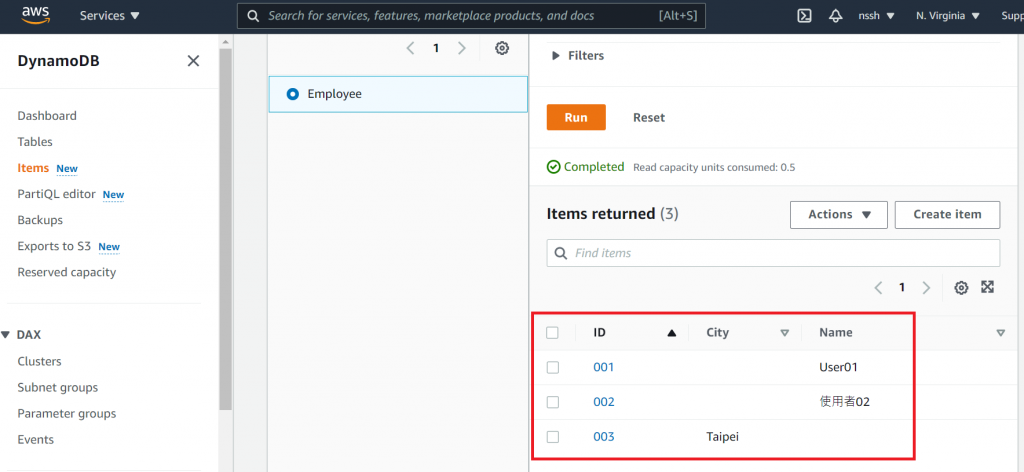Click the Create item button

pyautogui.click(x=947, y=215)
